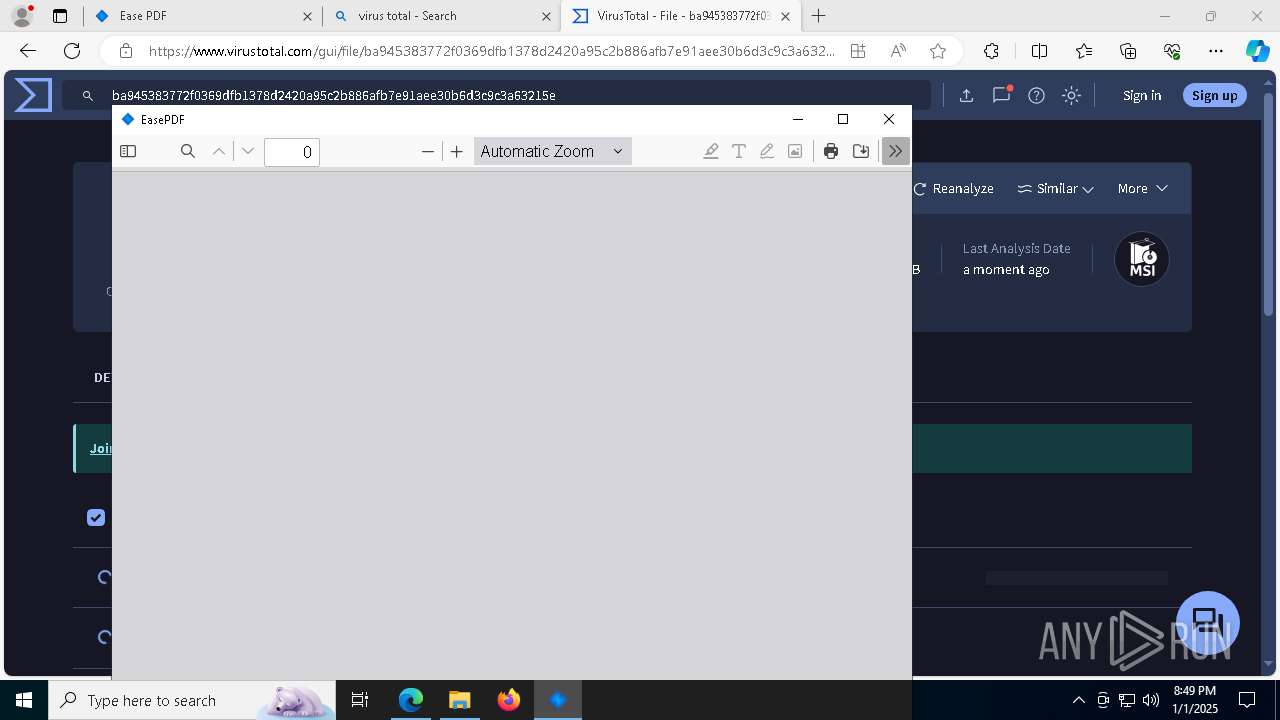Open Microsoft Edge from taskbar
This screenshot has height=720, width=1280.
pyautogui.click(x=411, y=700)
